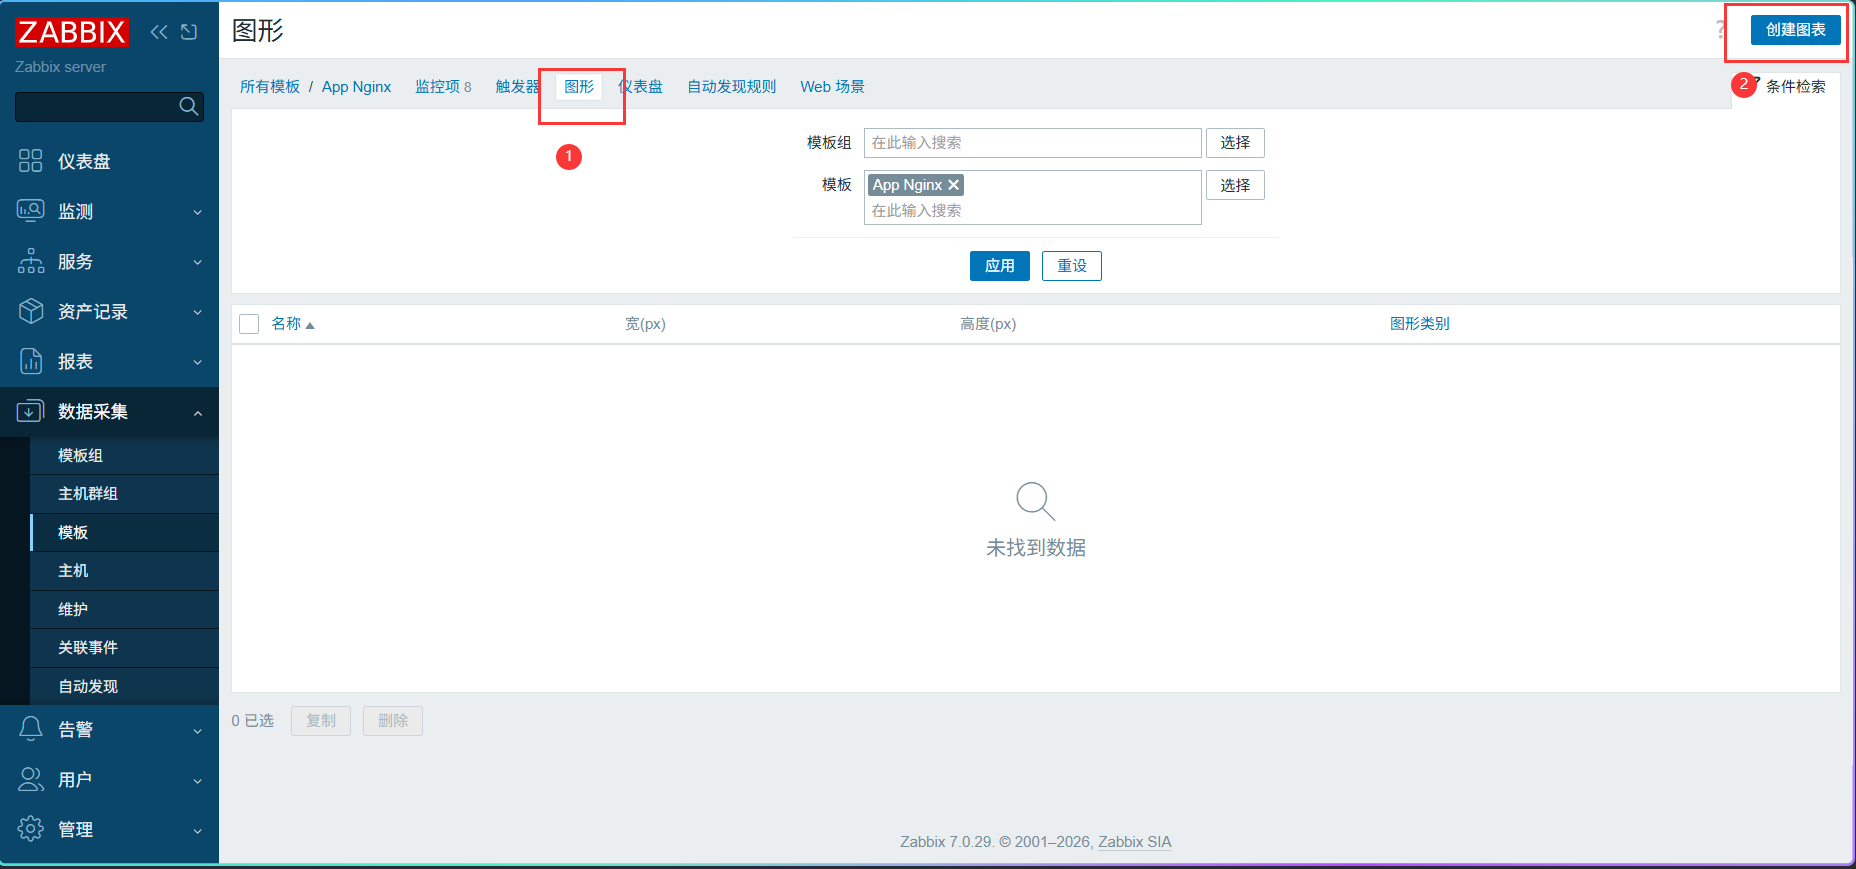Image resolution: width=1856 pixels, height=869 pixels.
Task: Toggle the select-all checkbox in table header
Action: click(249, 324)
